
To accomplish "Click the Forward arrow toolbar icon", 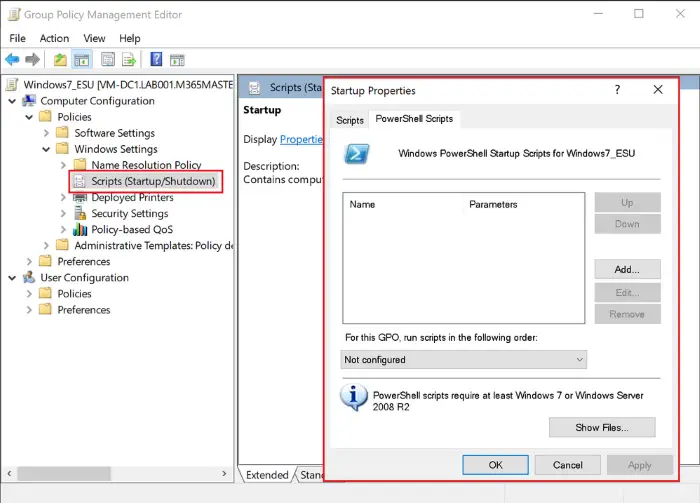I will (x=33, y=59).
